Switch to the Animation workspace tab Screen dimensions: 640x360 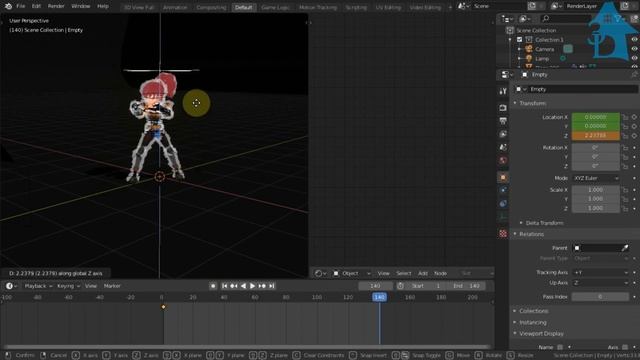pos(175,7)
